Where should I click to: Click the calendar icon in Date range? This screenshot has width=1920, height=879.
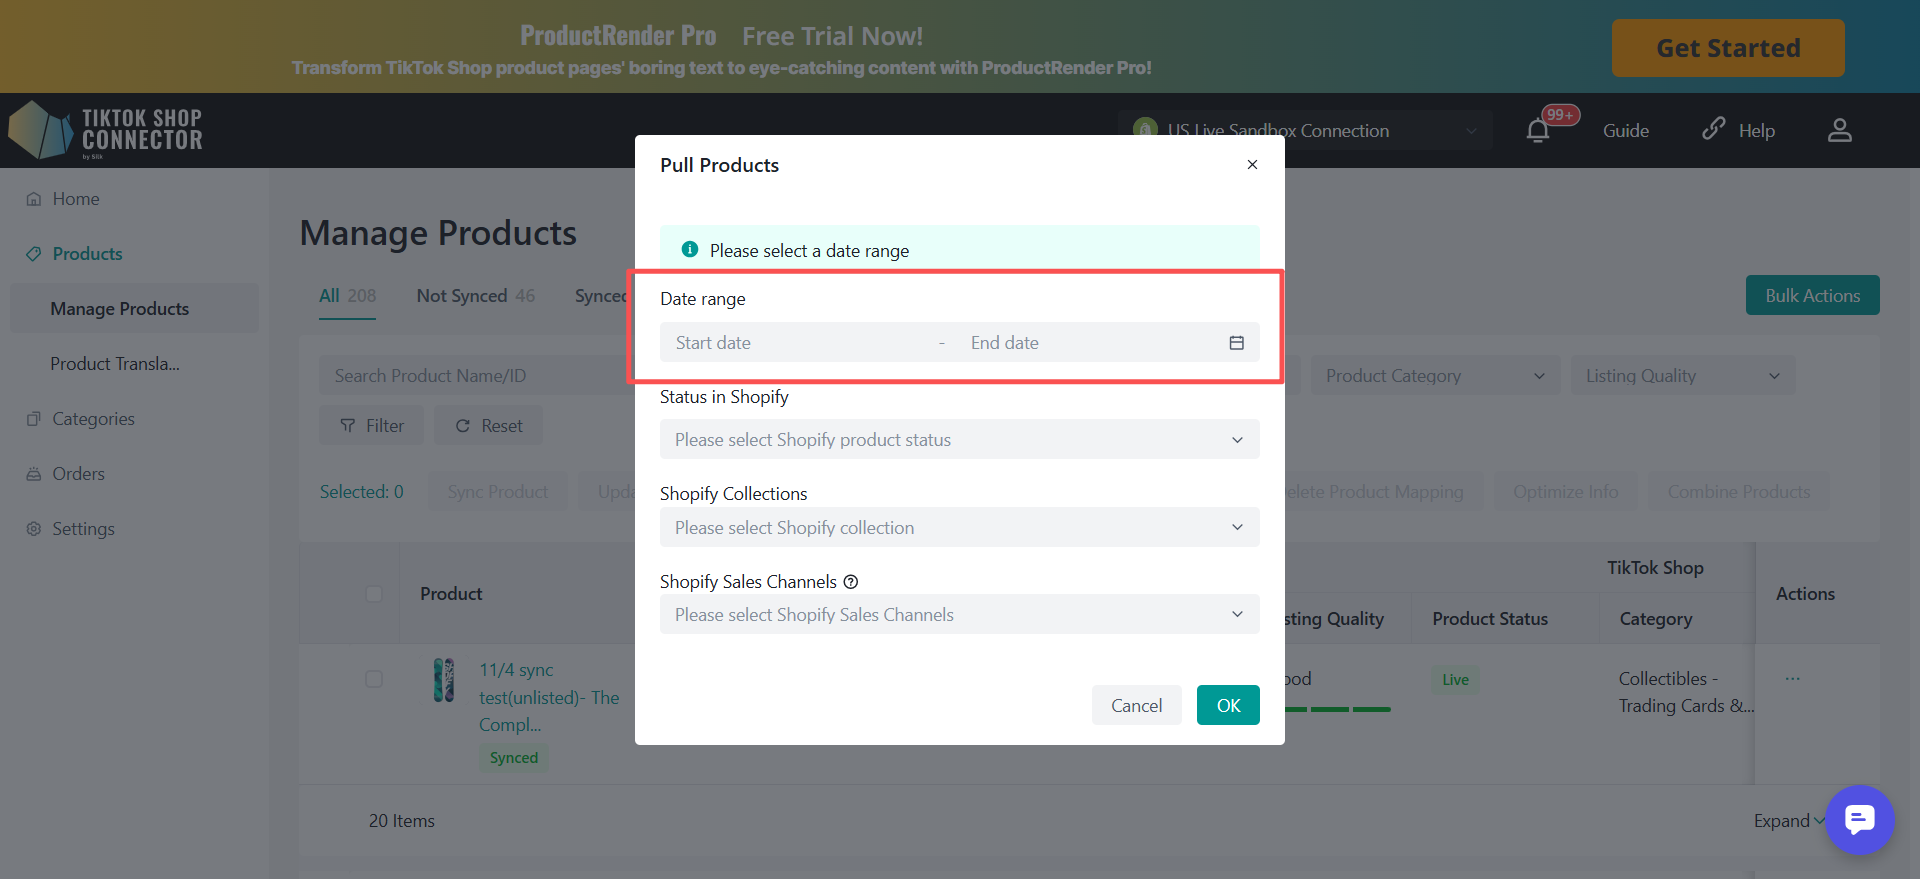click(1236, 343)
